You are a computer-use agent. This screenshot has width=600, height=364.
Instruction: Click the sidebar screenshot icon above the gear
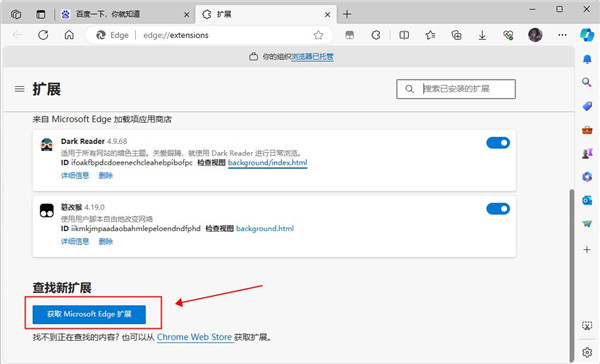pos(587,326)
